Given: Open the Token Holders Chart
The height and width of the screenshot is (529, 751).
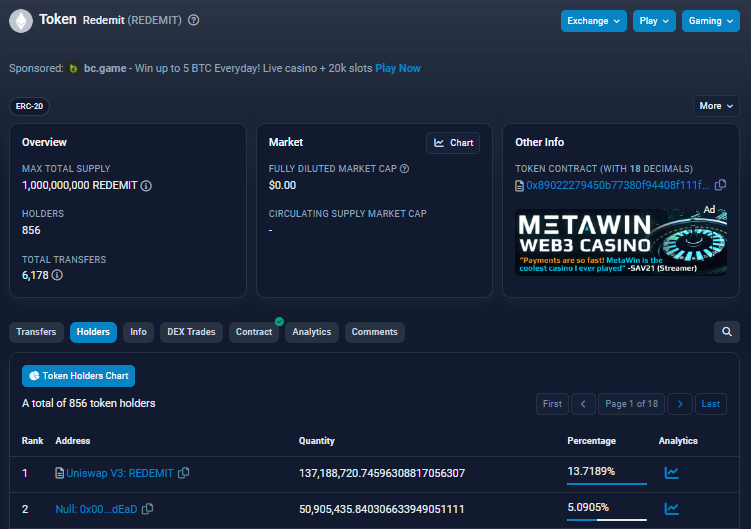Looking at the screenshot, I should click(x=79, y=376).
